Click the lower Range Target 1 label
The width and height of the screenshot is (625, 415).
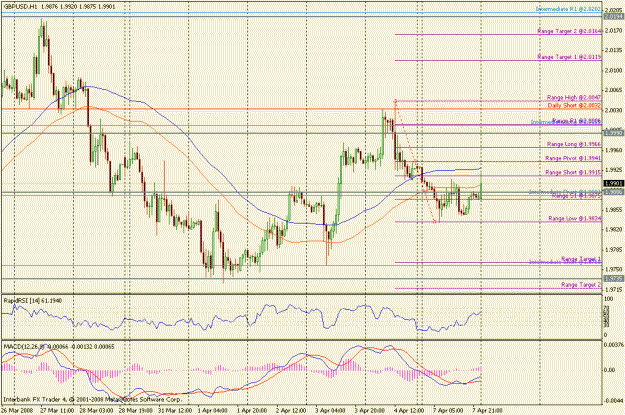click(581, 259)
